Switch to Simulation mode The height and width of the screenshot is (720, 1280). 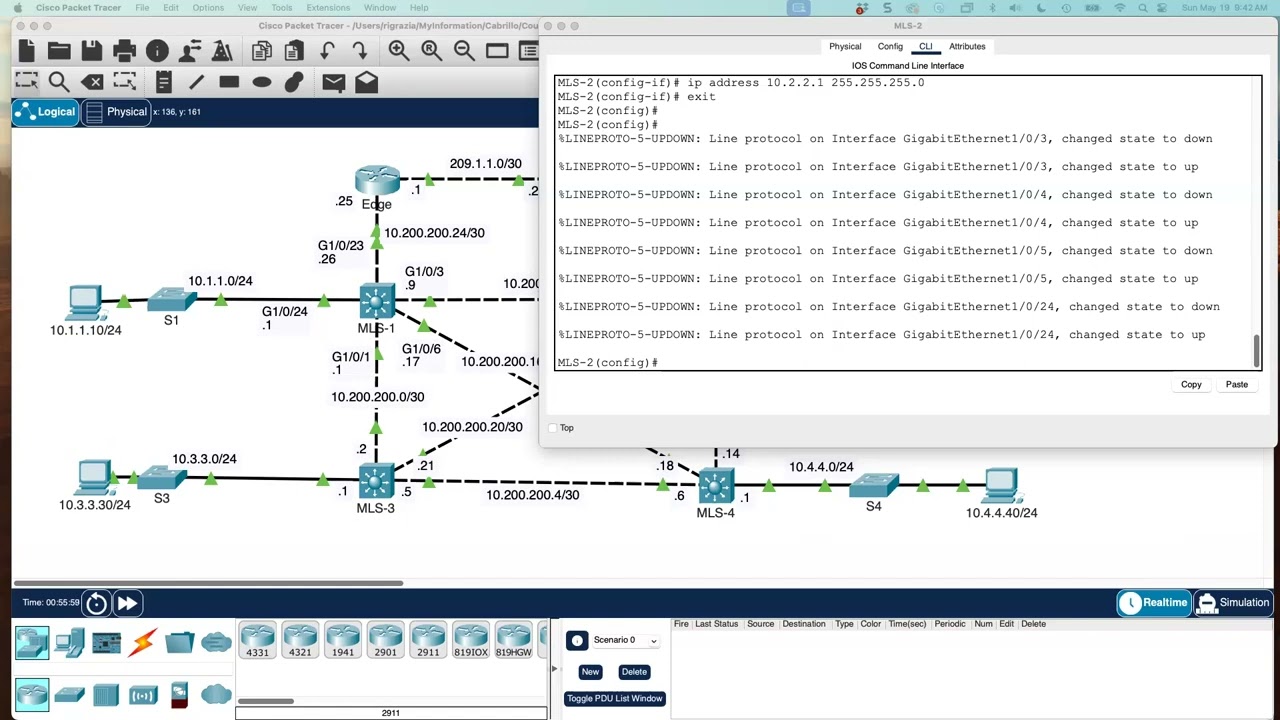[1233, 602]
